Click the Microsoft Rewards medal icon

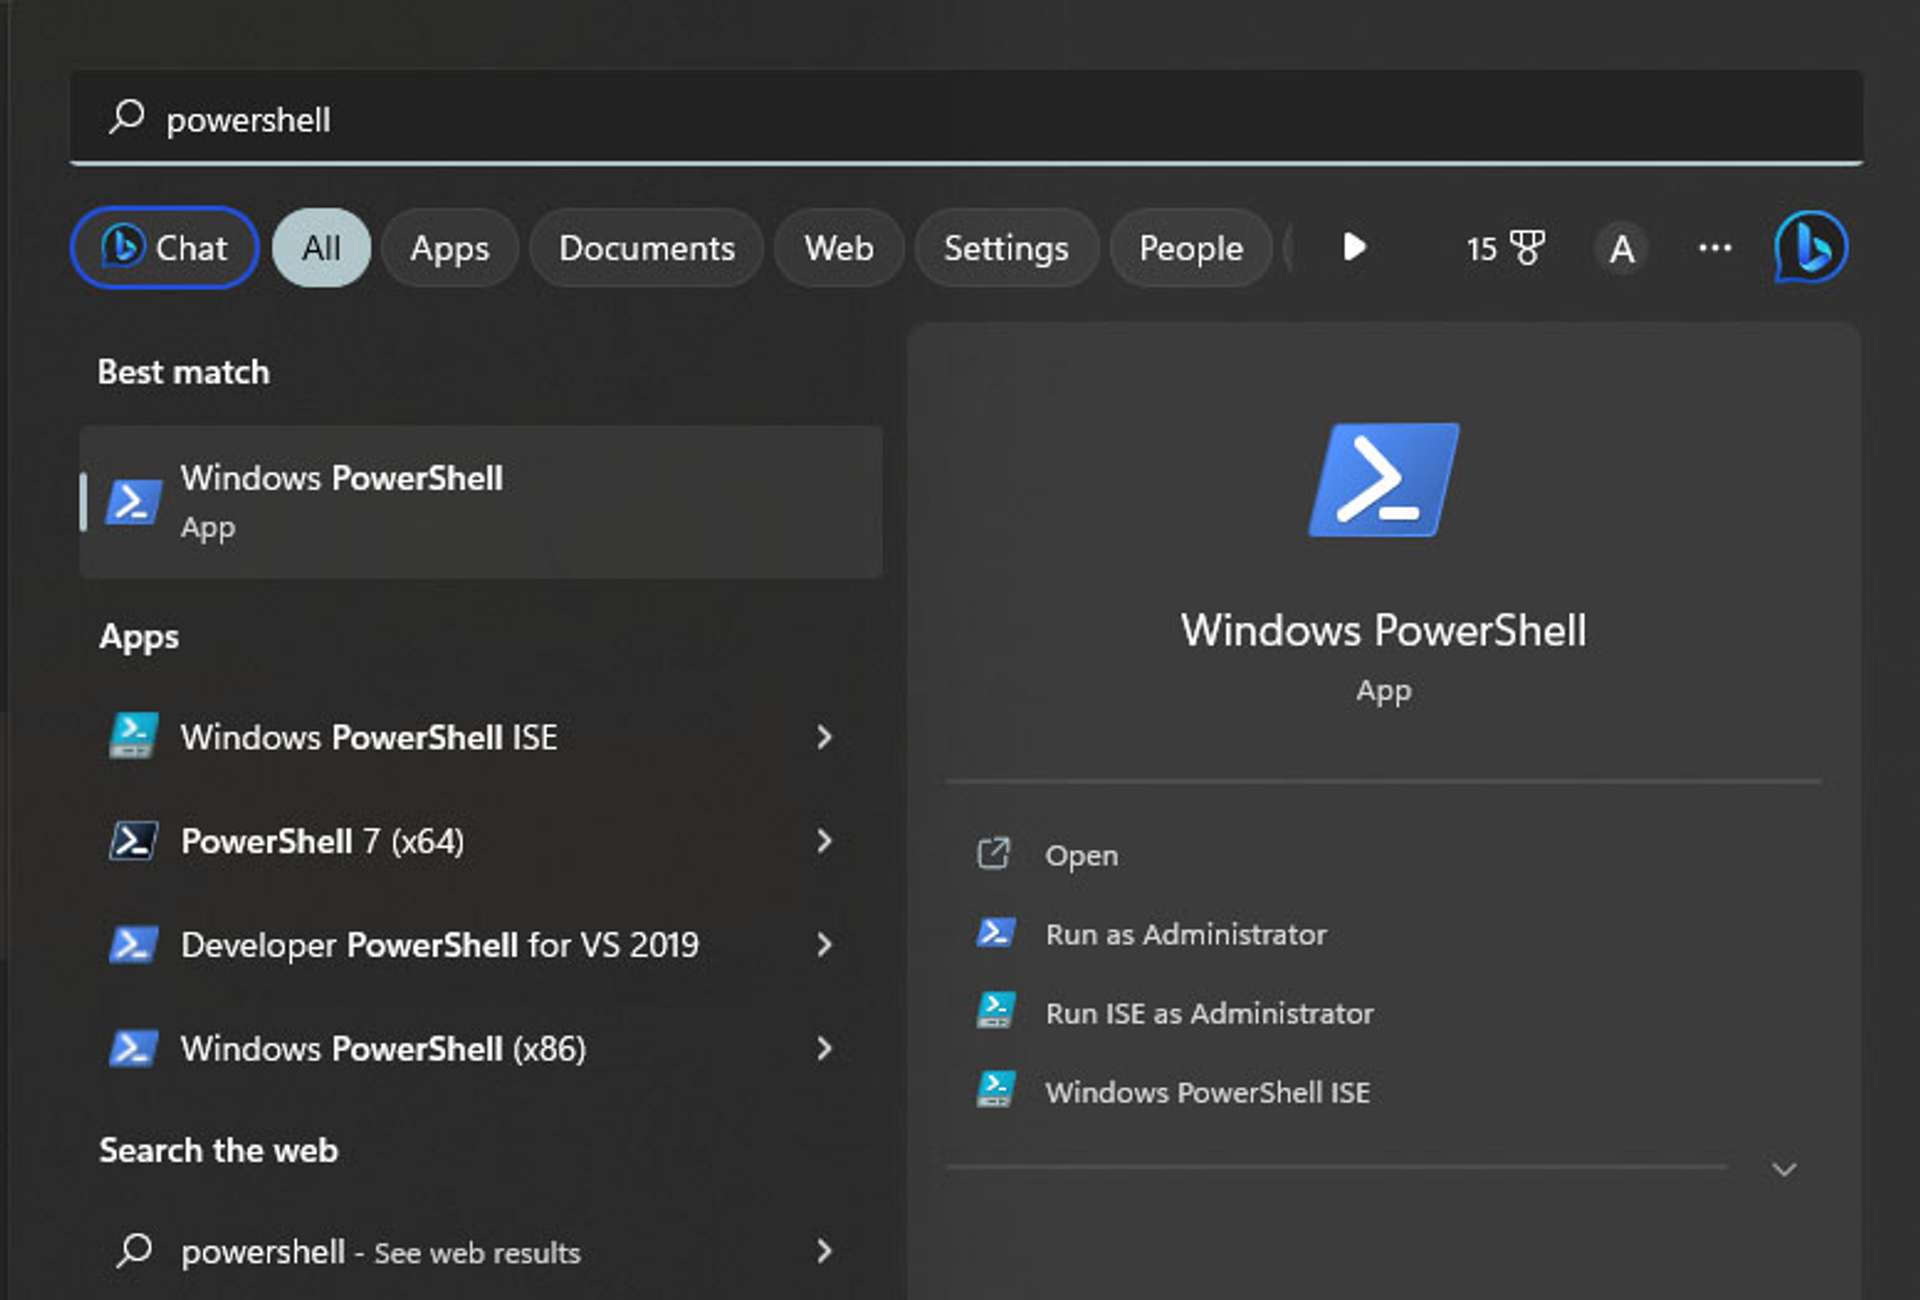[x=1527, y=248]
